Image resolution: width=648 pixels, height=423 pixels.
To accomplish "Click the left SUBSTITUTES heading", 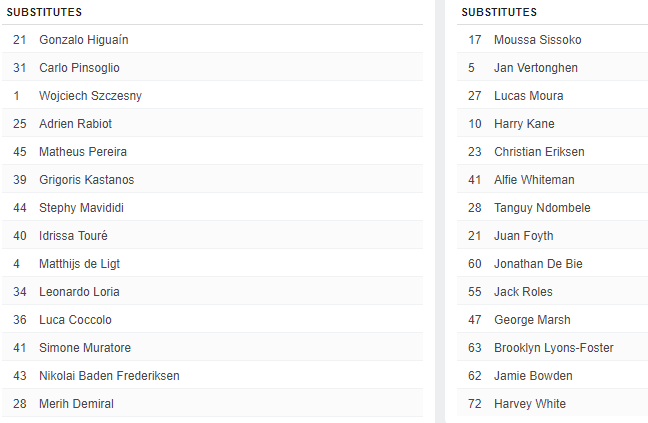I will (x=45, y=12).
